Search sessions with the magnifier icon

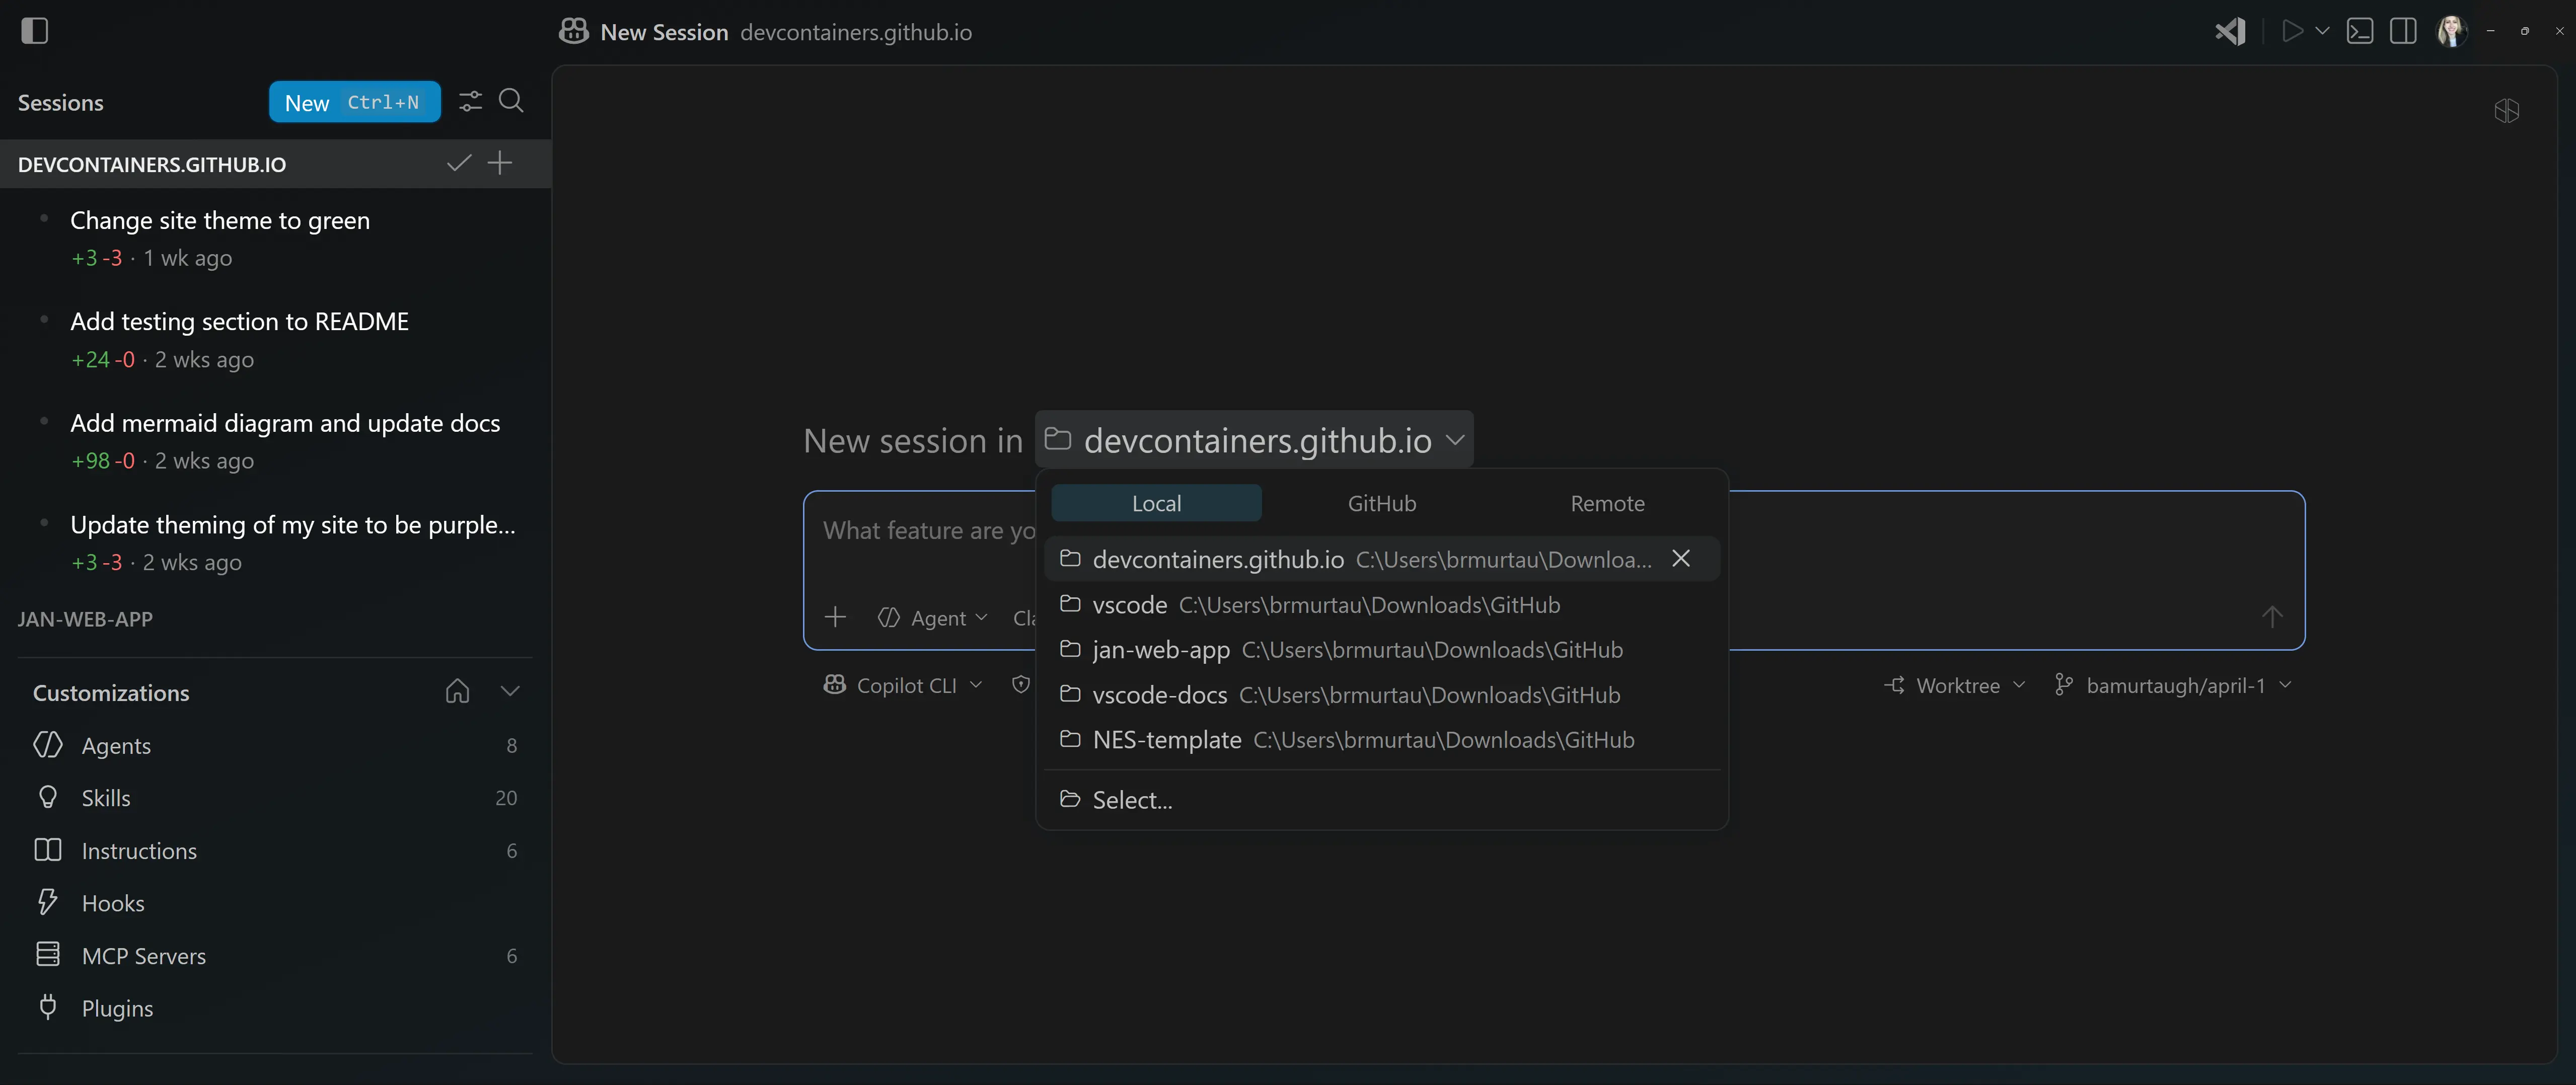tap(511, 101)
